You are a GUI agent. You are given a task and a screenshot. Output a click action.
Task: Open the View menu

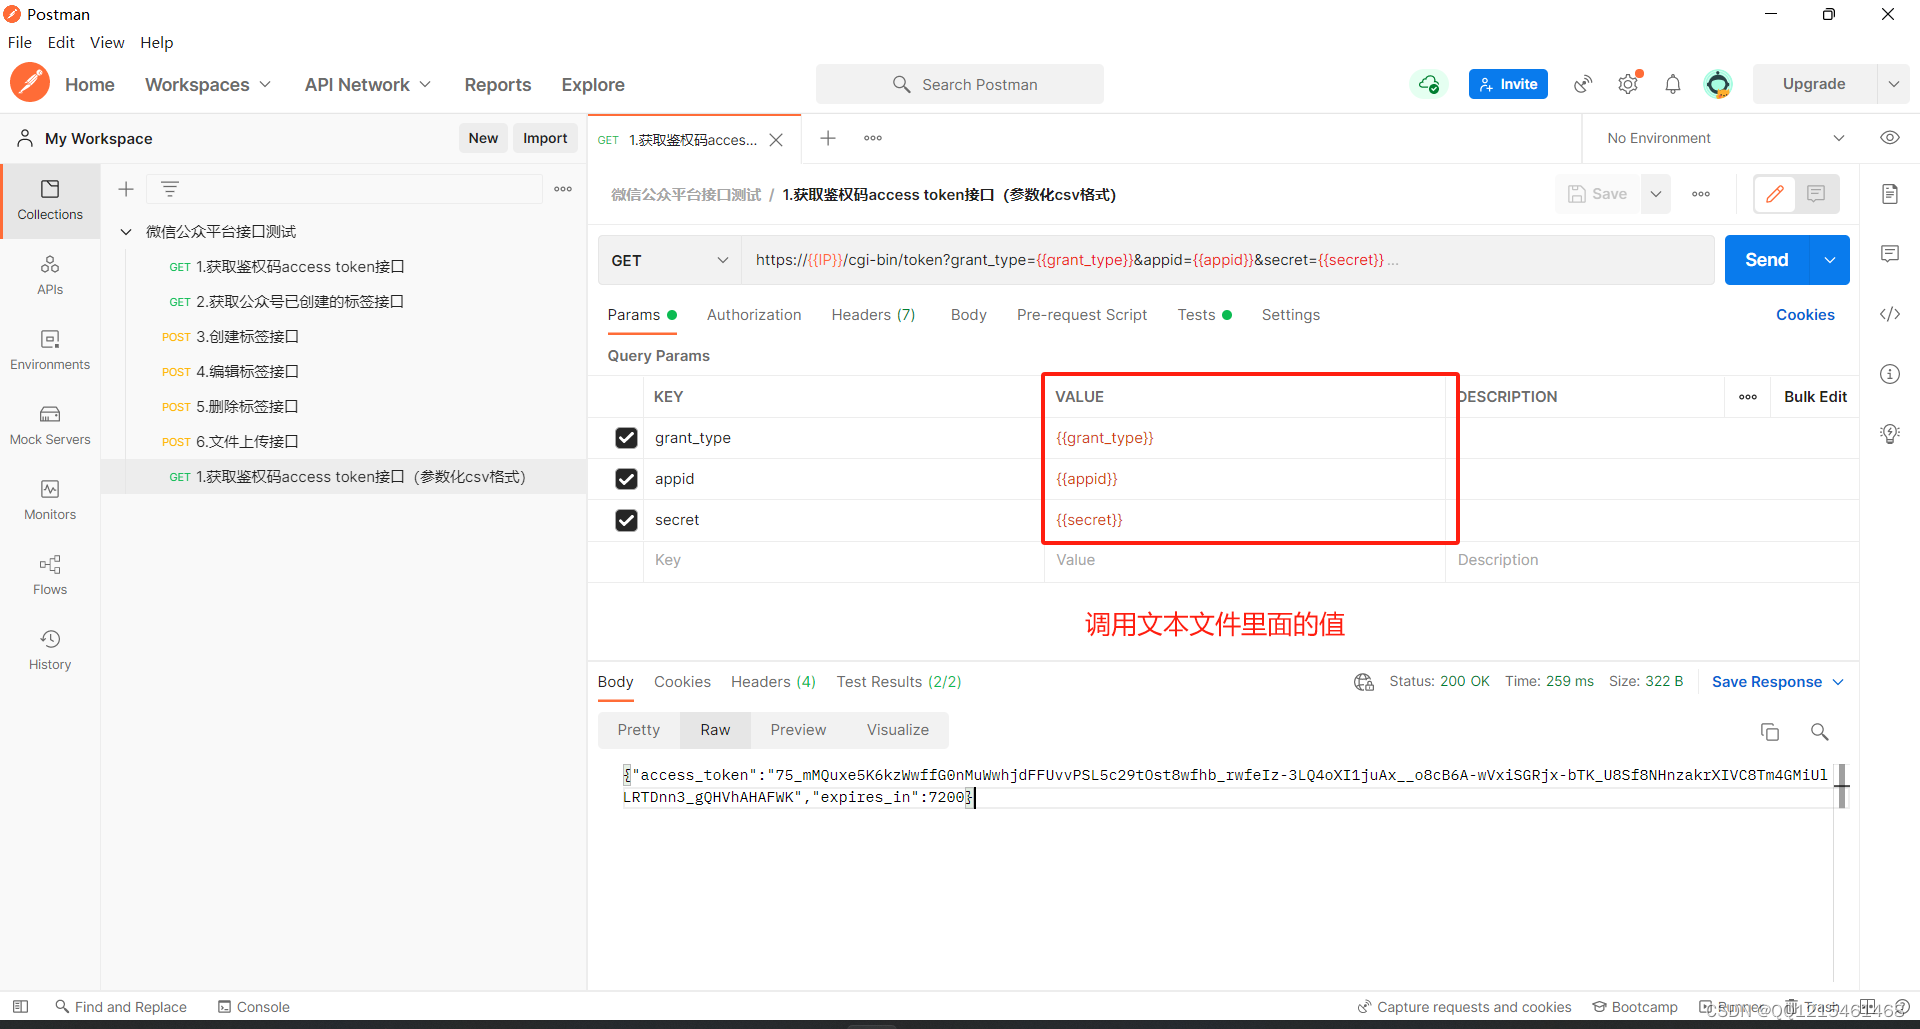[x=107, y=42]
